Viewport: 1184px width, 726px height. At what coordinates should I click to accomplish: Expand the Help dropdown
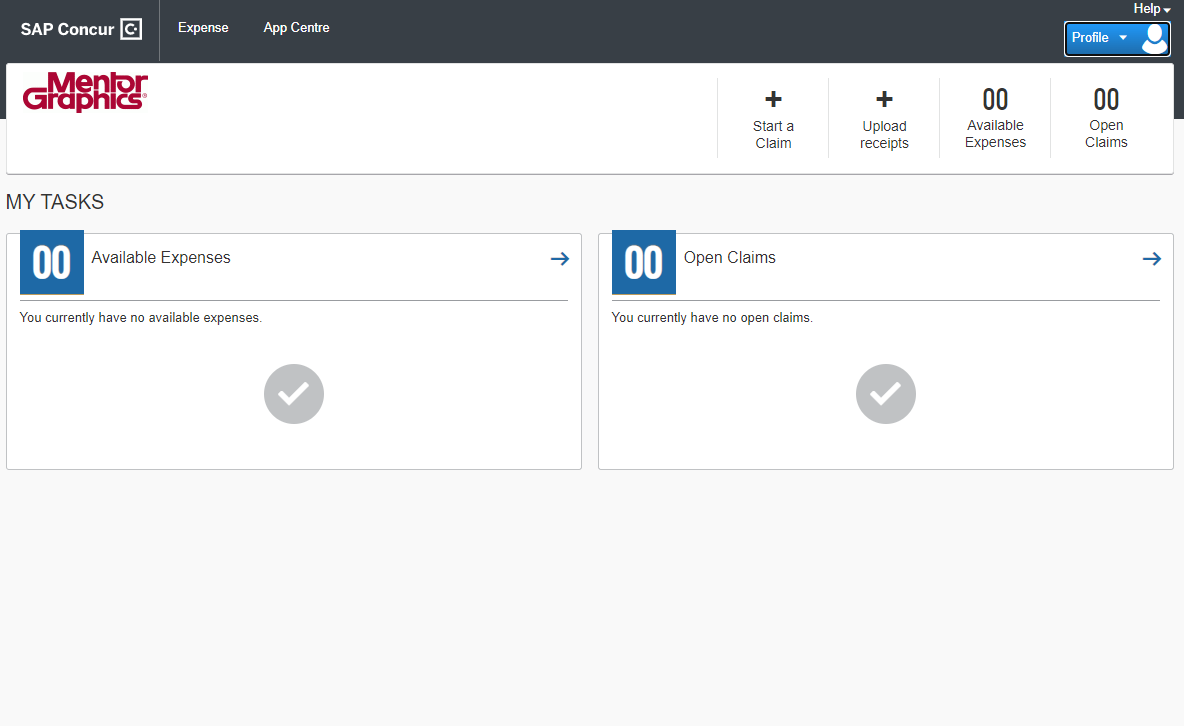tap(1152, 9)
